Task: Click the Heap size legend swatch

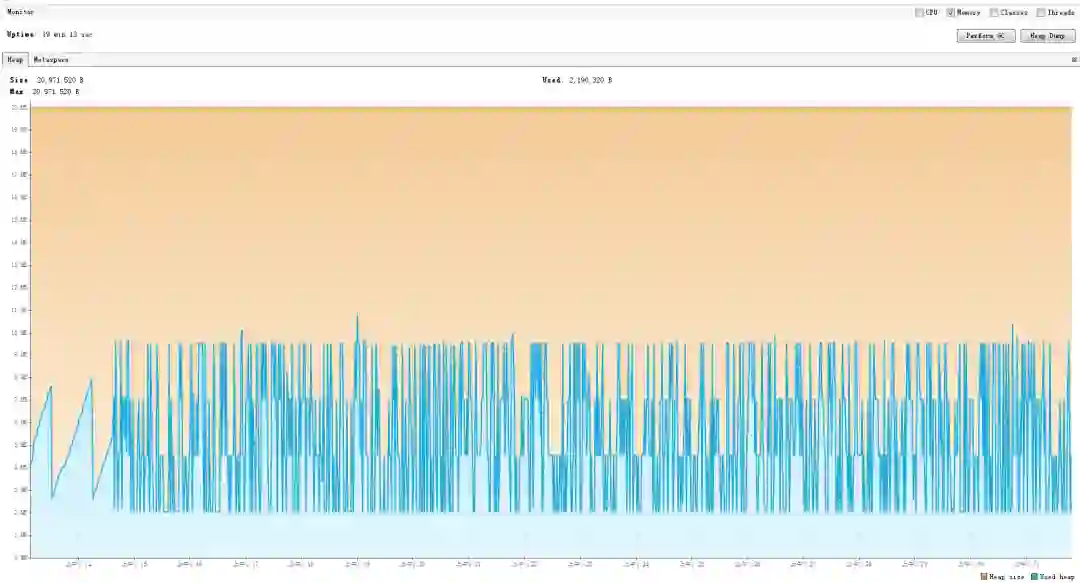Action: coord(984,576)
